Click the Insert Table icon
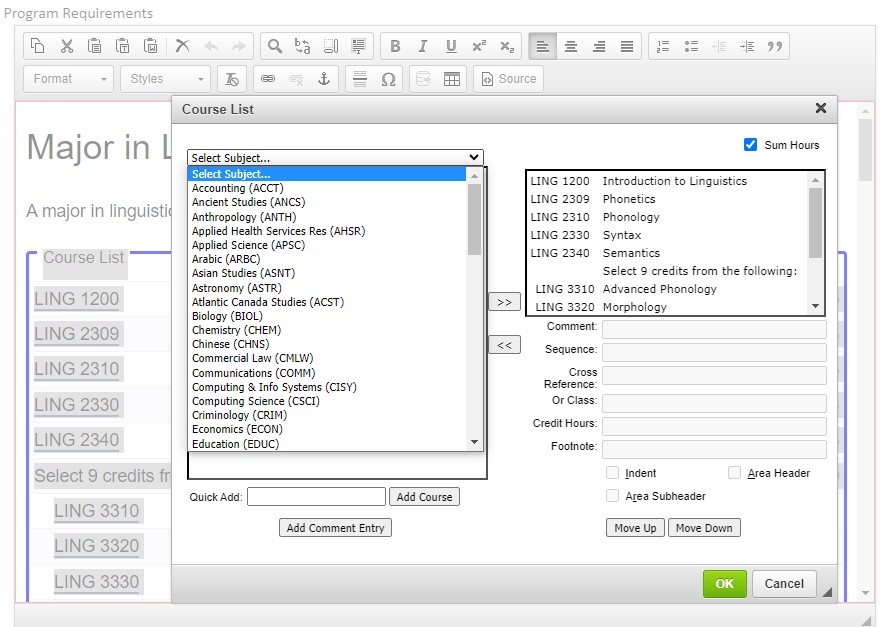 [x=452, y=79]
